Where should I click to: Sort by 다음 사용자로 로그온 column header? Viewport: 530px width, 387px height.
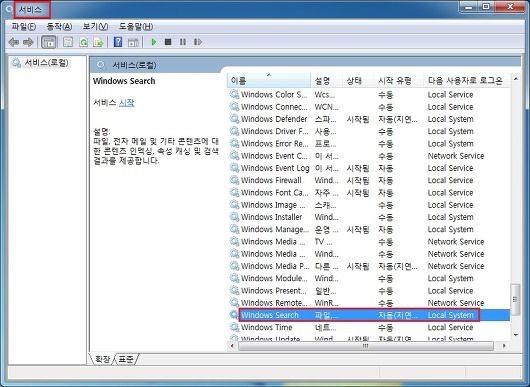click(466, 80)
